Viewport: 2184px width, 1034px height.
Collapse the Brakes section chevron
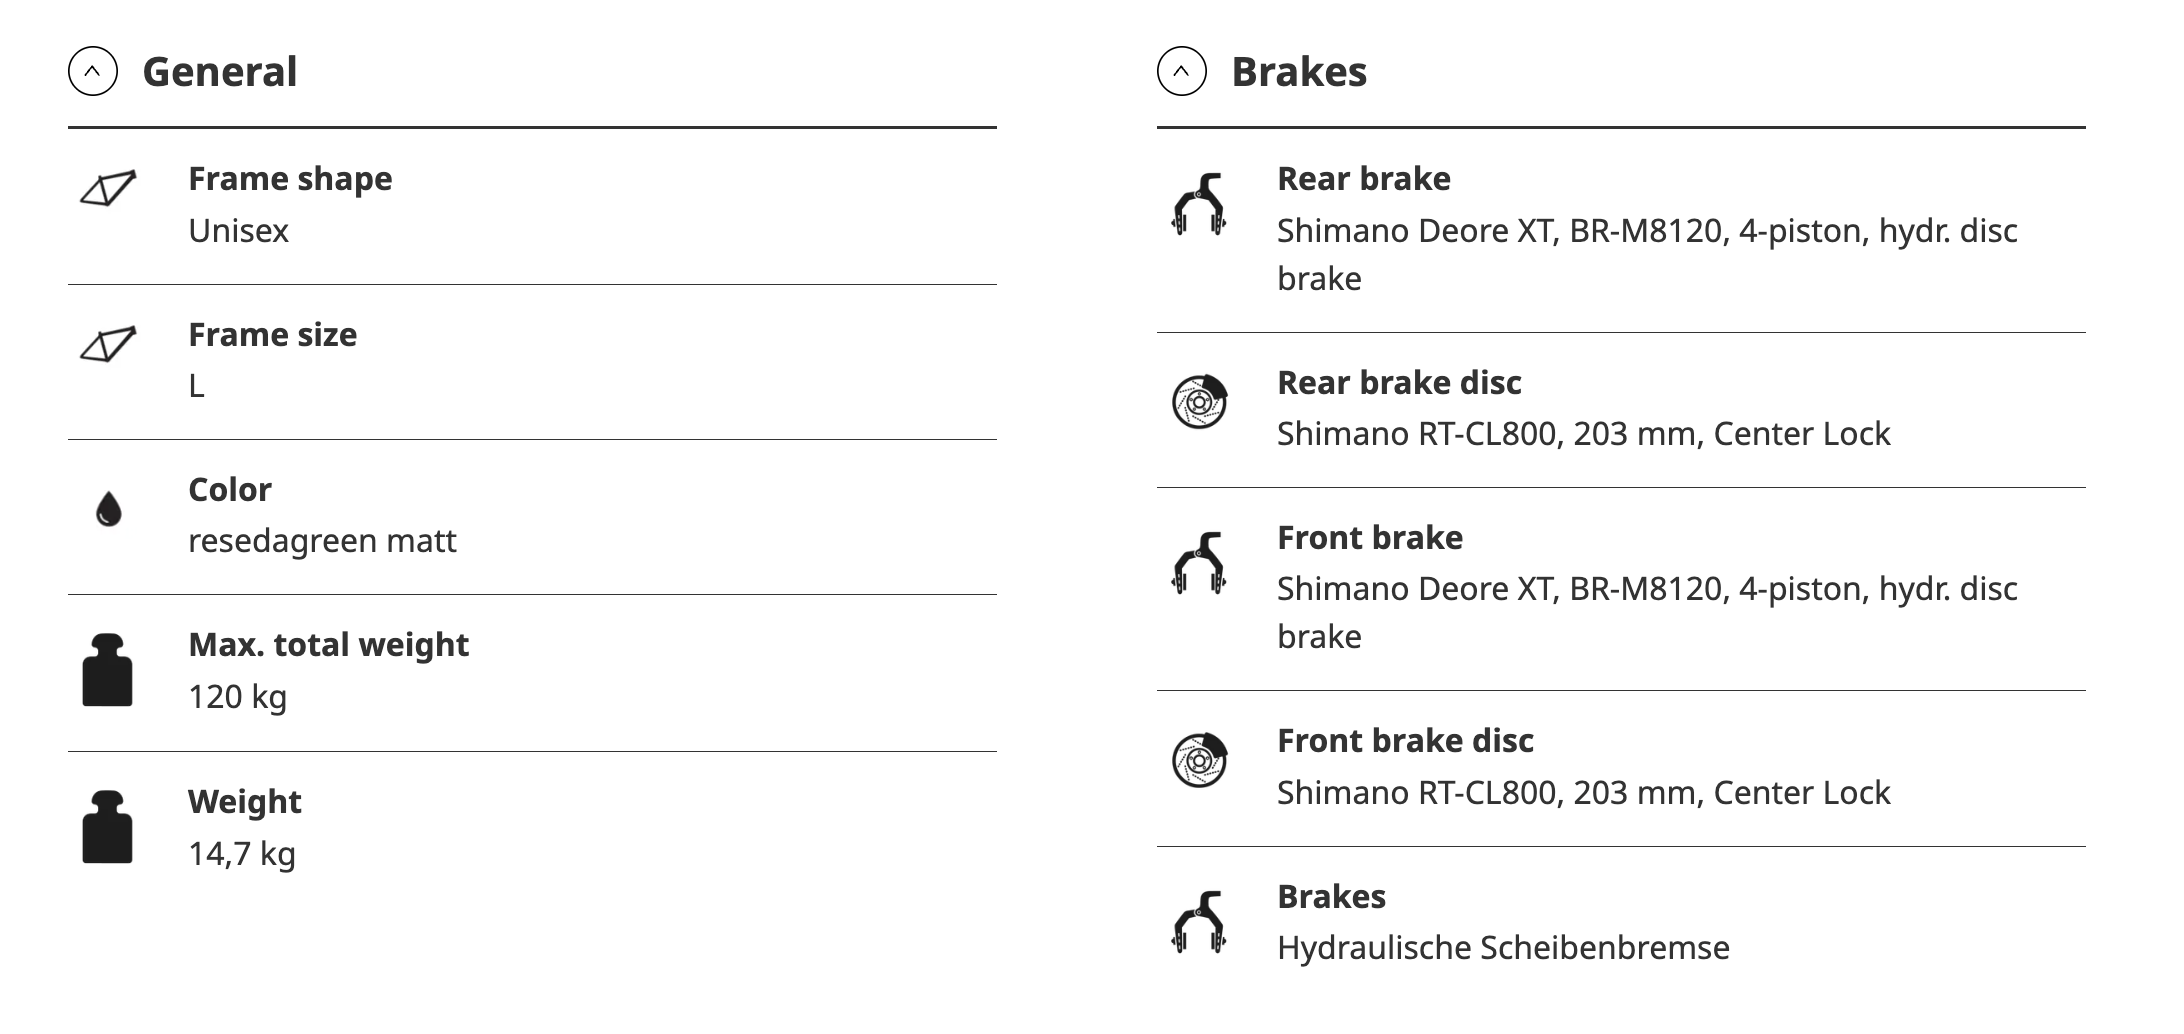pyautogui.click(x=1181, y=72)
